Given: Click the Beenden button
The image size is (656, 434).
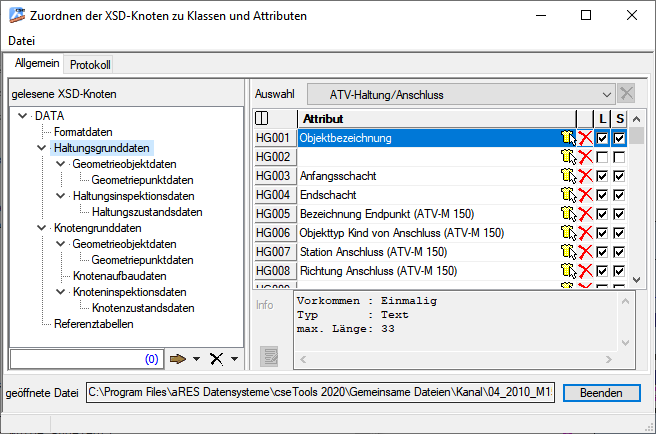Looking at the screenshot, I should (x=601, y=393).
